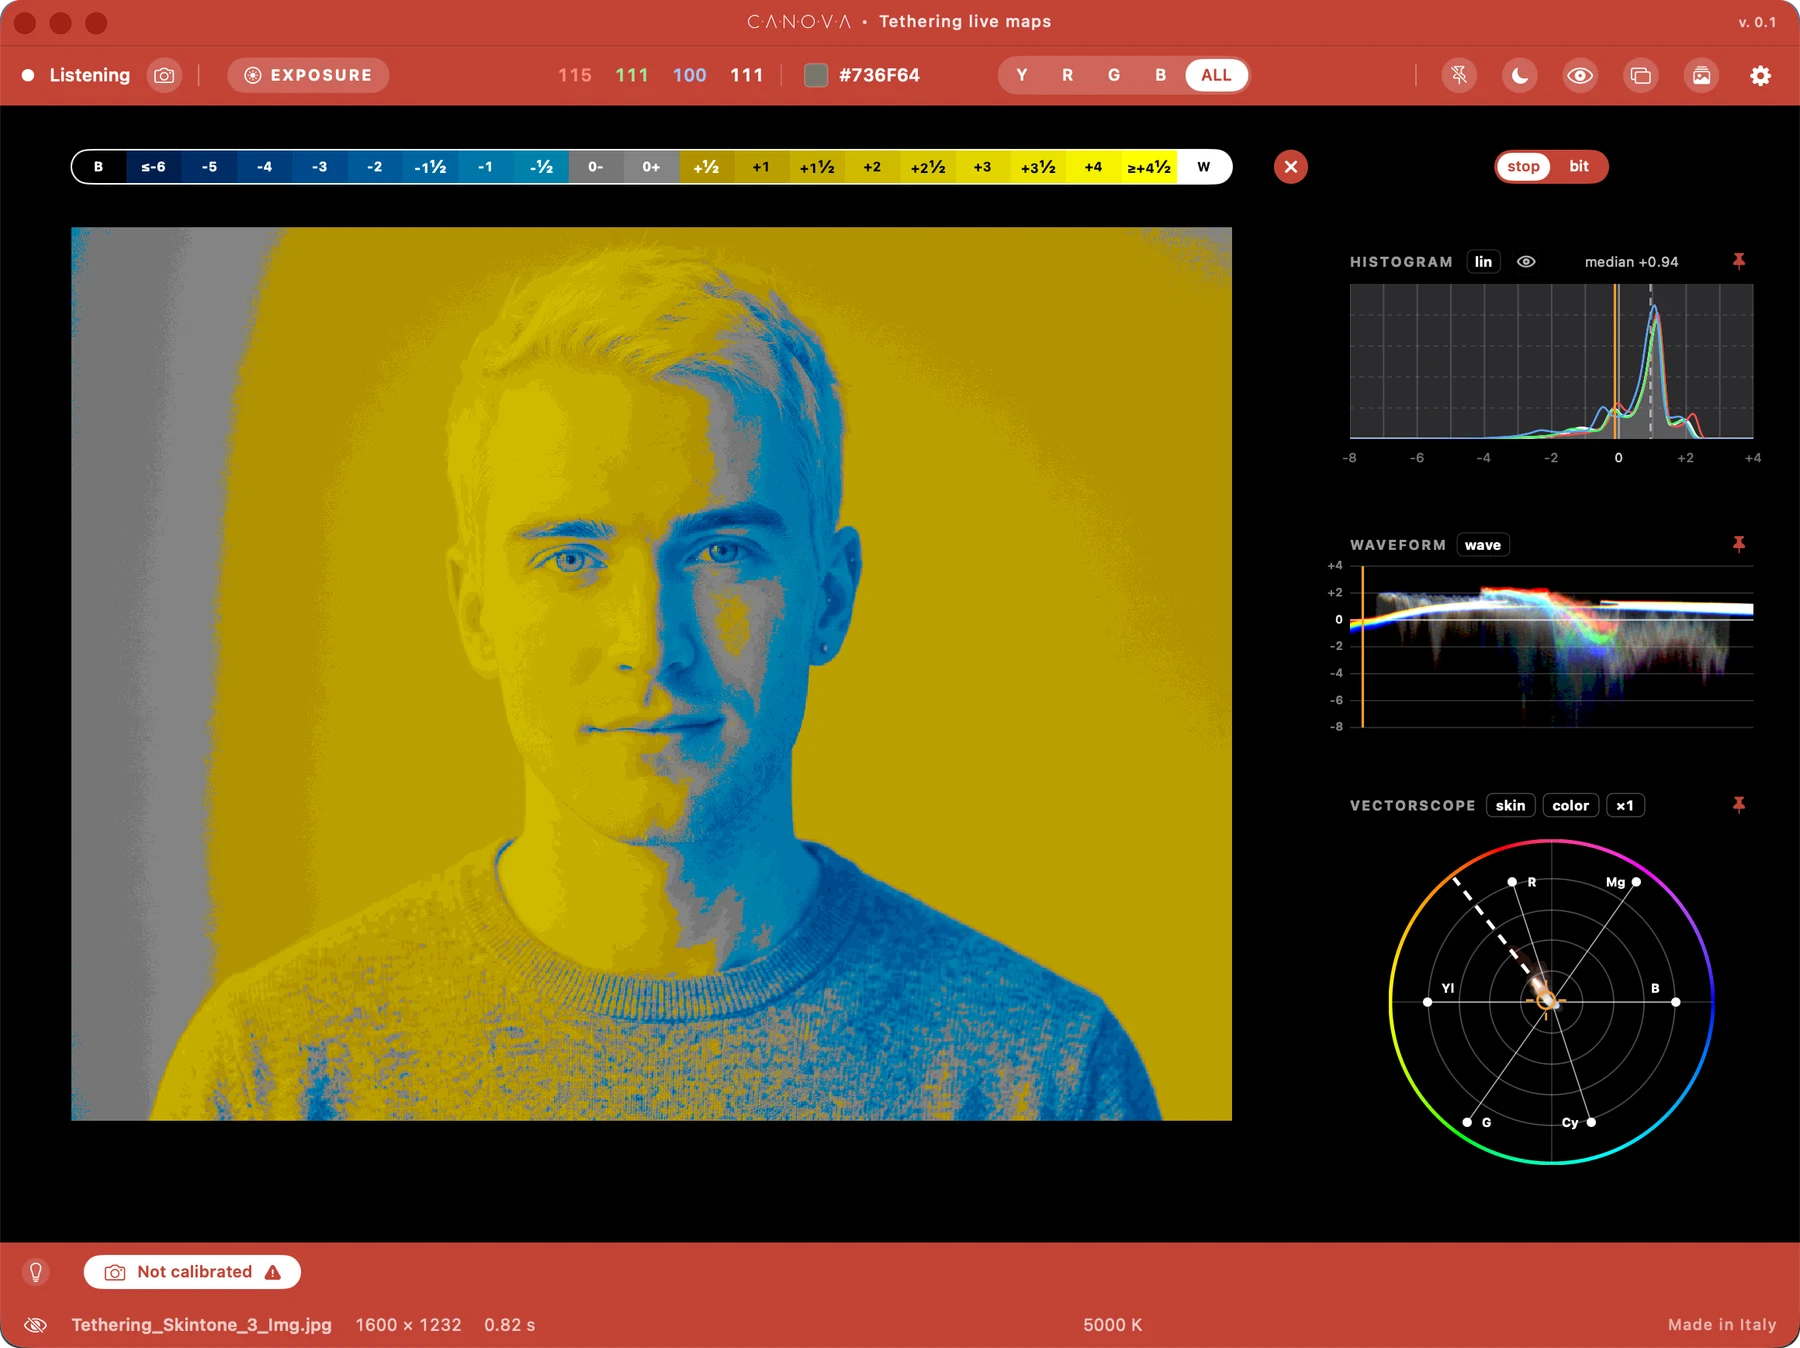This screenshot has height=1348, width=1800.
Task: Click the +1 stop segment in the legend
Action: tap(761, 167)
